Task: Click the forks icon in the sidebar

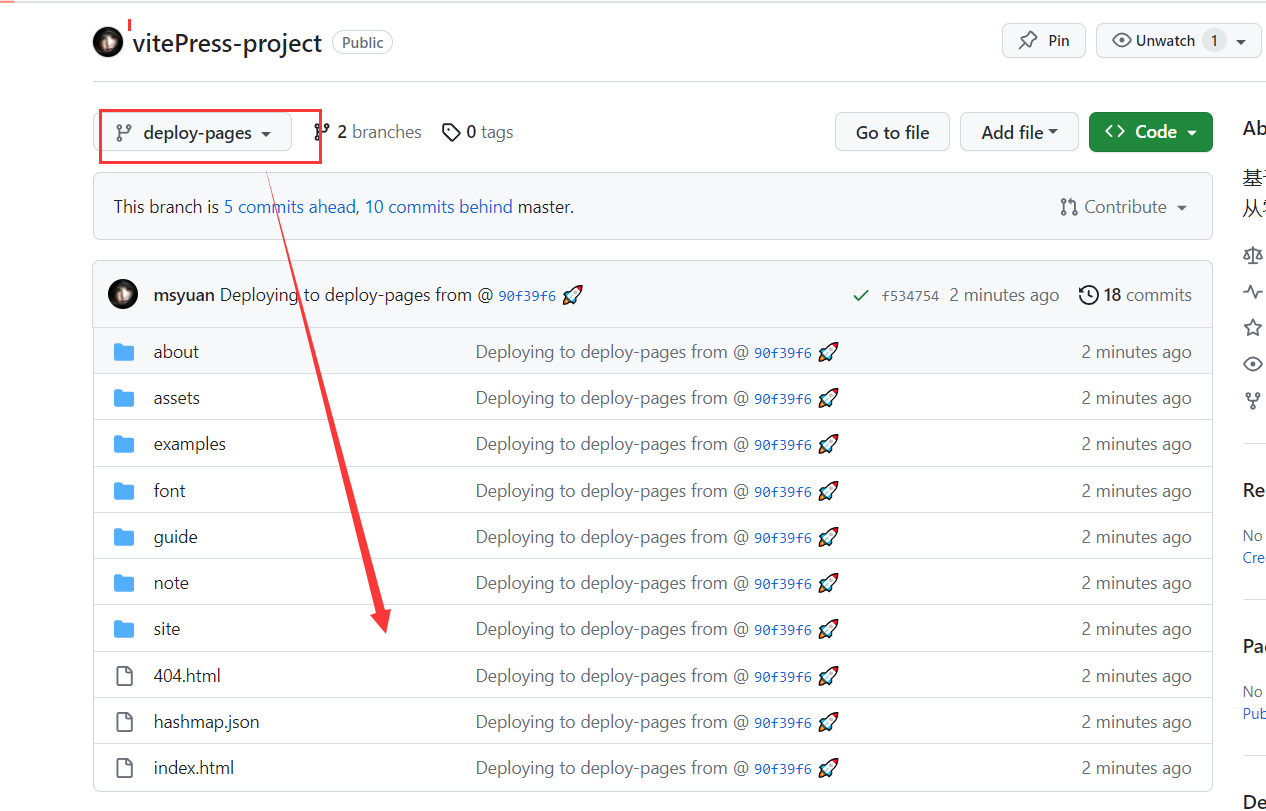Action: (x=1252, y=401)
